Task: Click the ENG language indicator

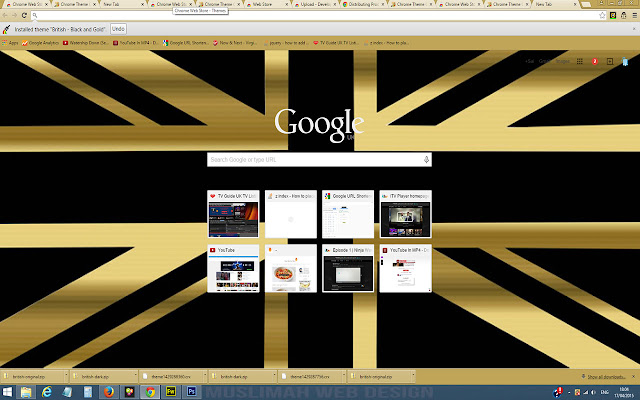Action: [x=604, y=392]
